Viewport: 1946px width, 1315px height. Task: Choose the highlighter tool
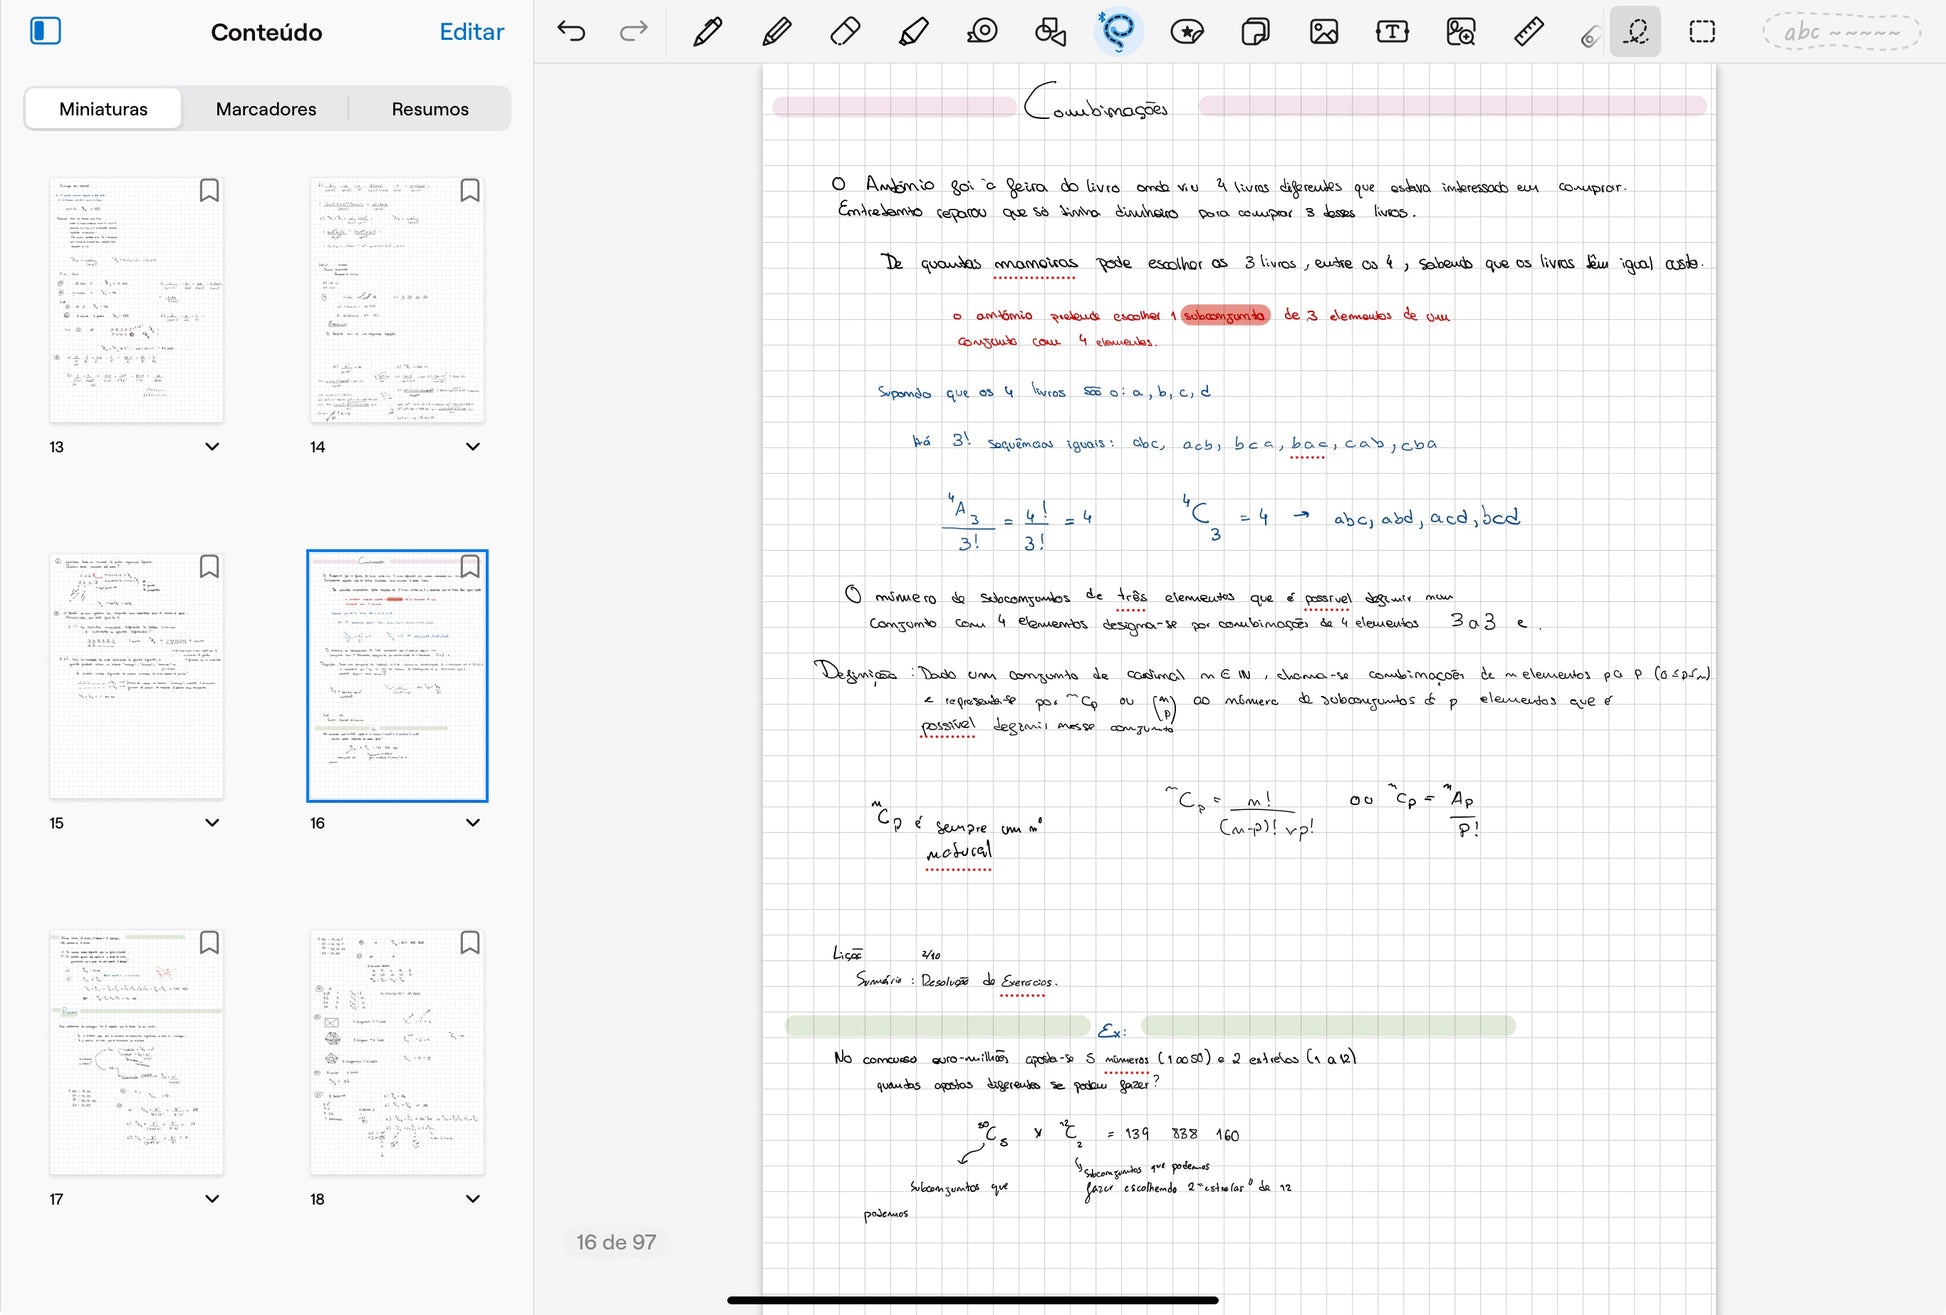tap(913, 32)
